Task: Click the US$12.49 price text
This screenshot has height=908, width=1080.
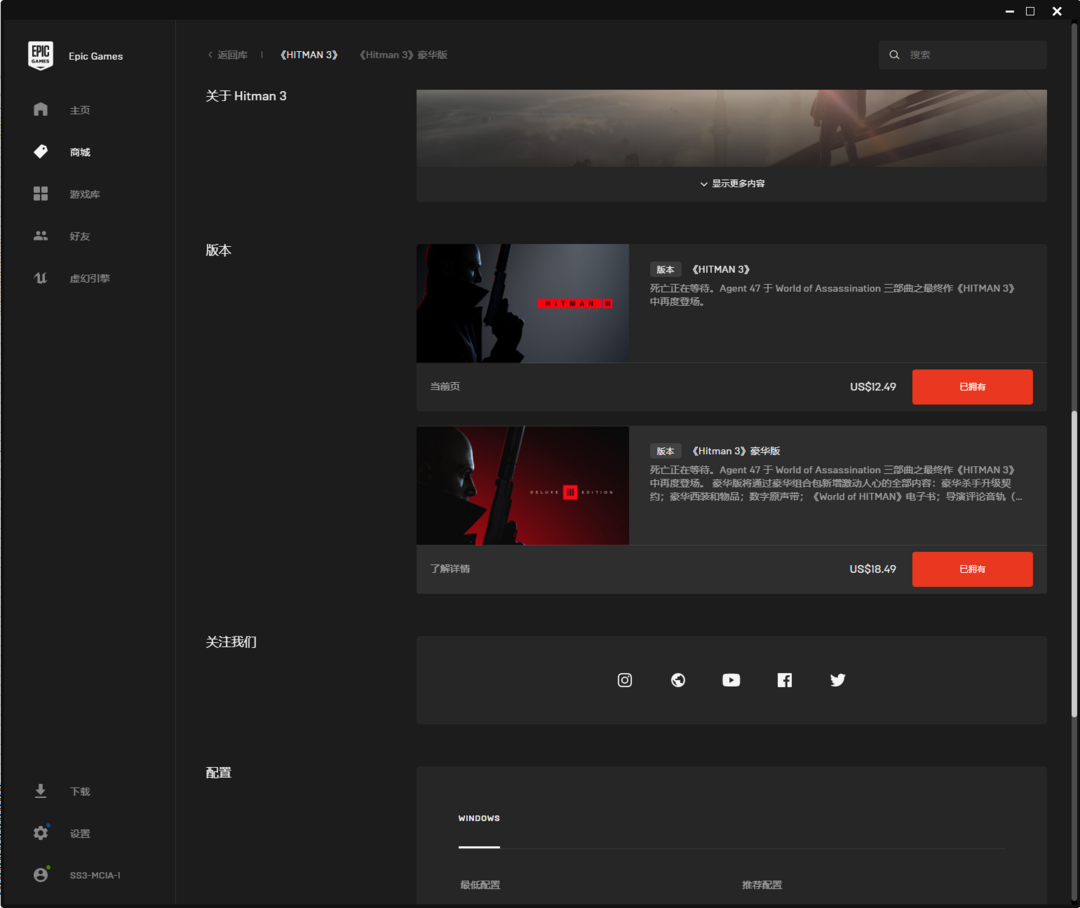Action: pos(873,386)
